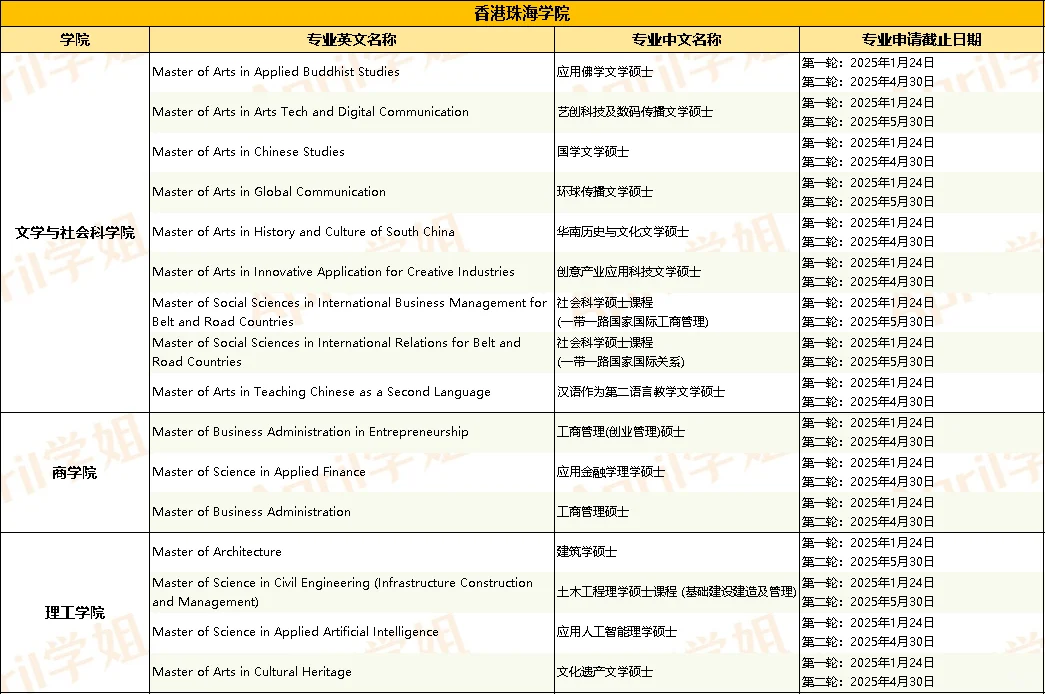Click the 应用人工智能理学硕士 cell

(x=676, y=633)
